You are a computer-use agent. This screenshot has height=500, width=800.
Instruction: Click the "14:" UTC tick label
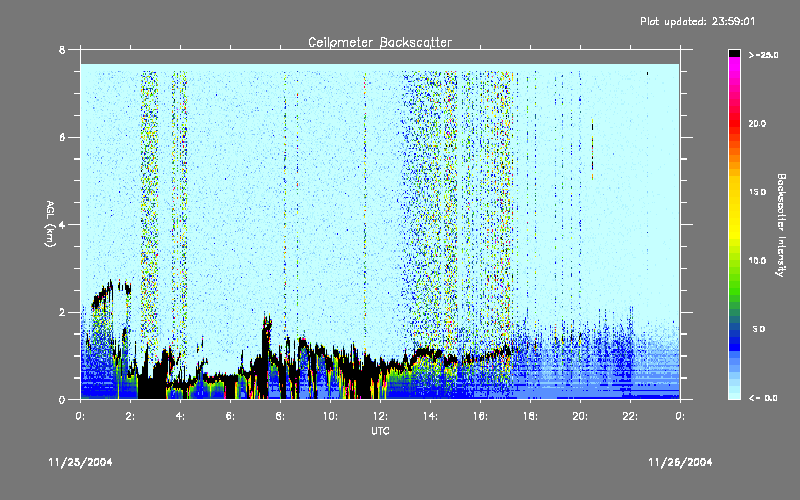pyautogui.click(x=430, y=416)
